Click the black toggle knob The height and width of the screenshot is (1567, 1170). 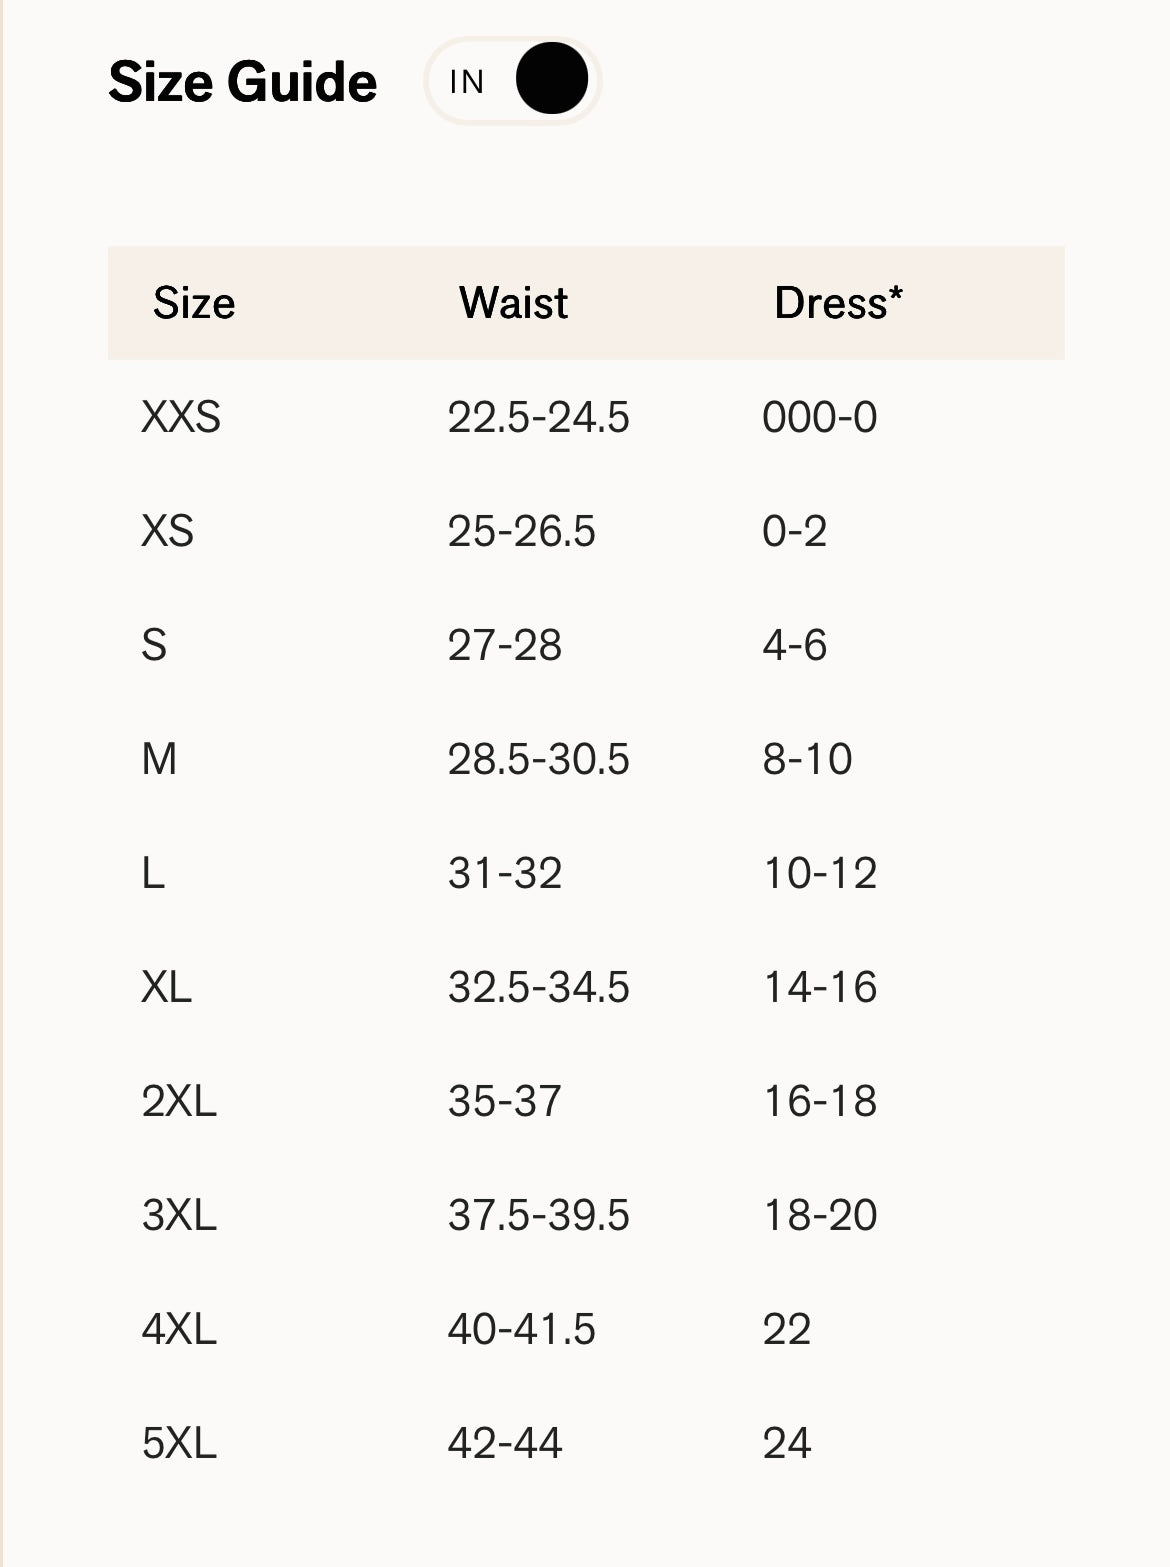pyautogui.click(x=551, y=80)
